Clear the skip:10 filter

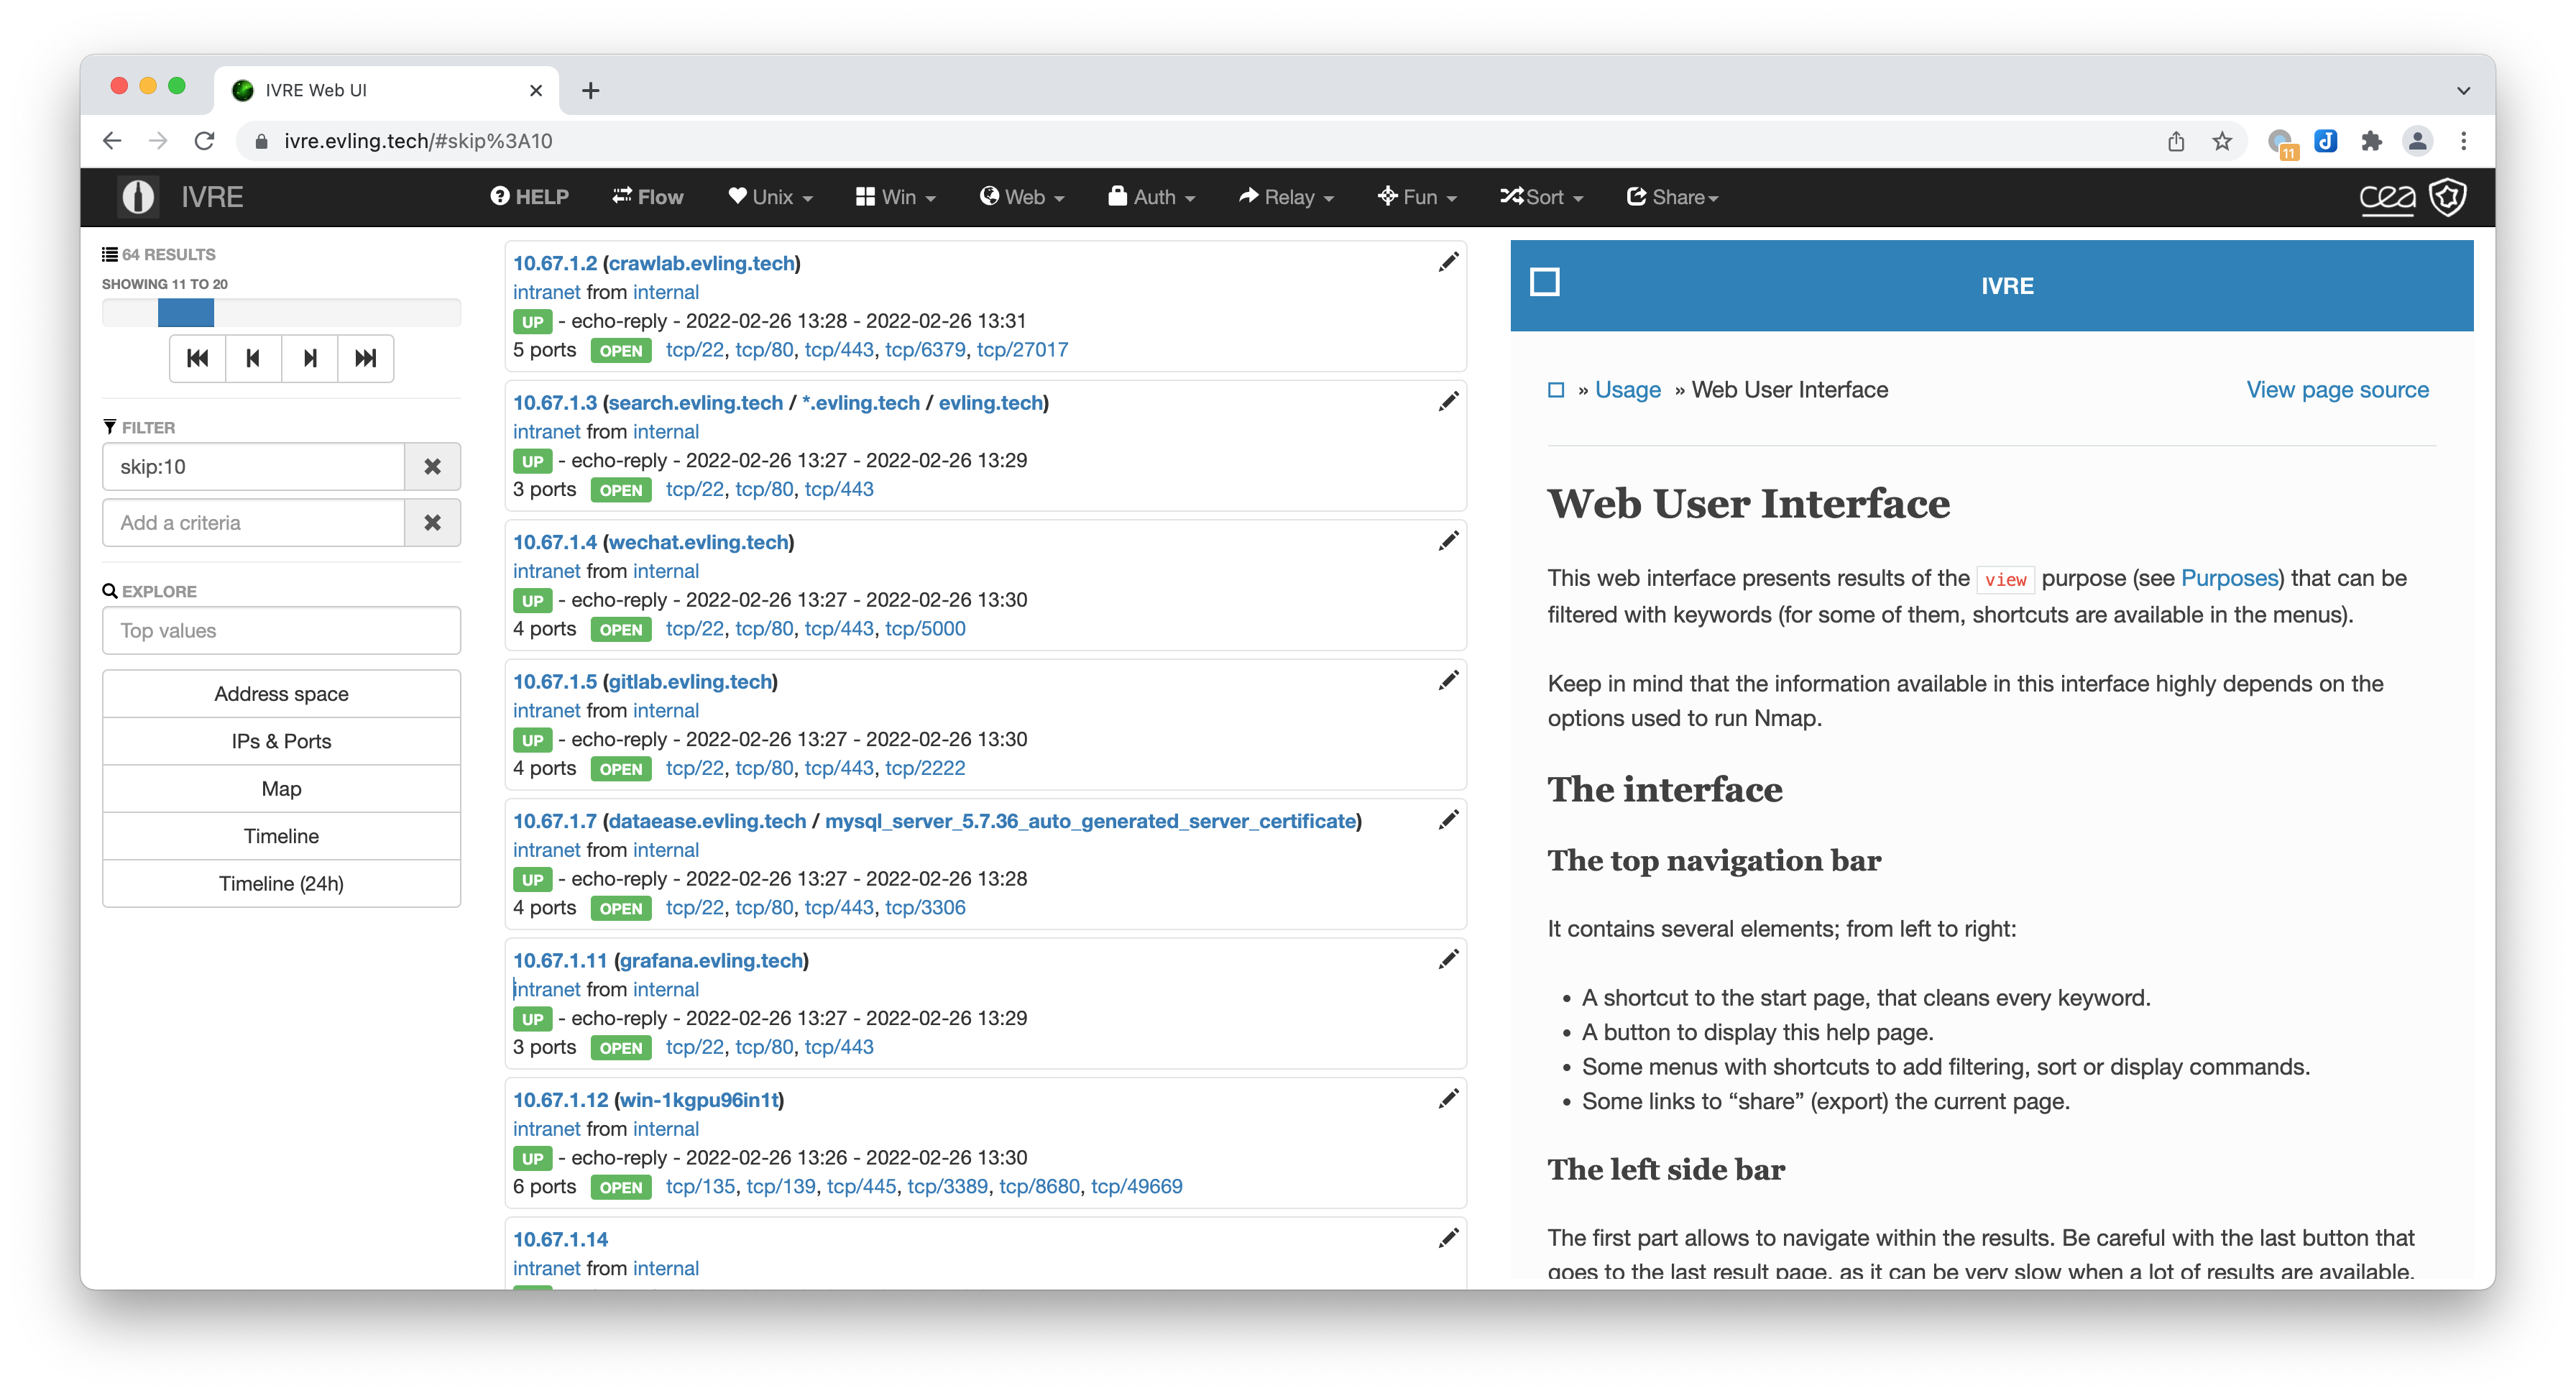click(433, 466)
